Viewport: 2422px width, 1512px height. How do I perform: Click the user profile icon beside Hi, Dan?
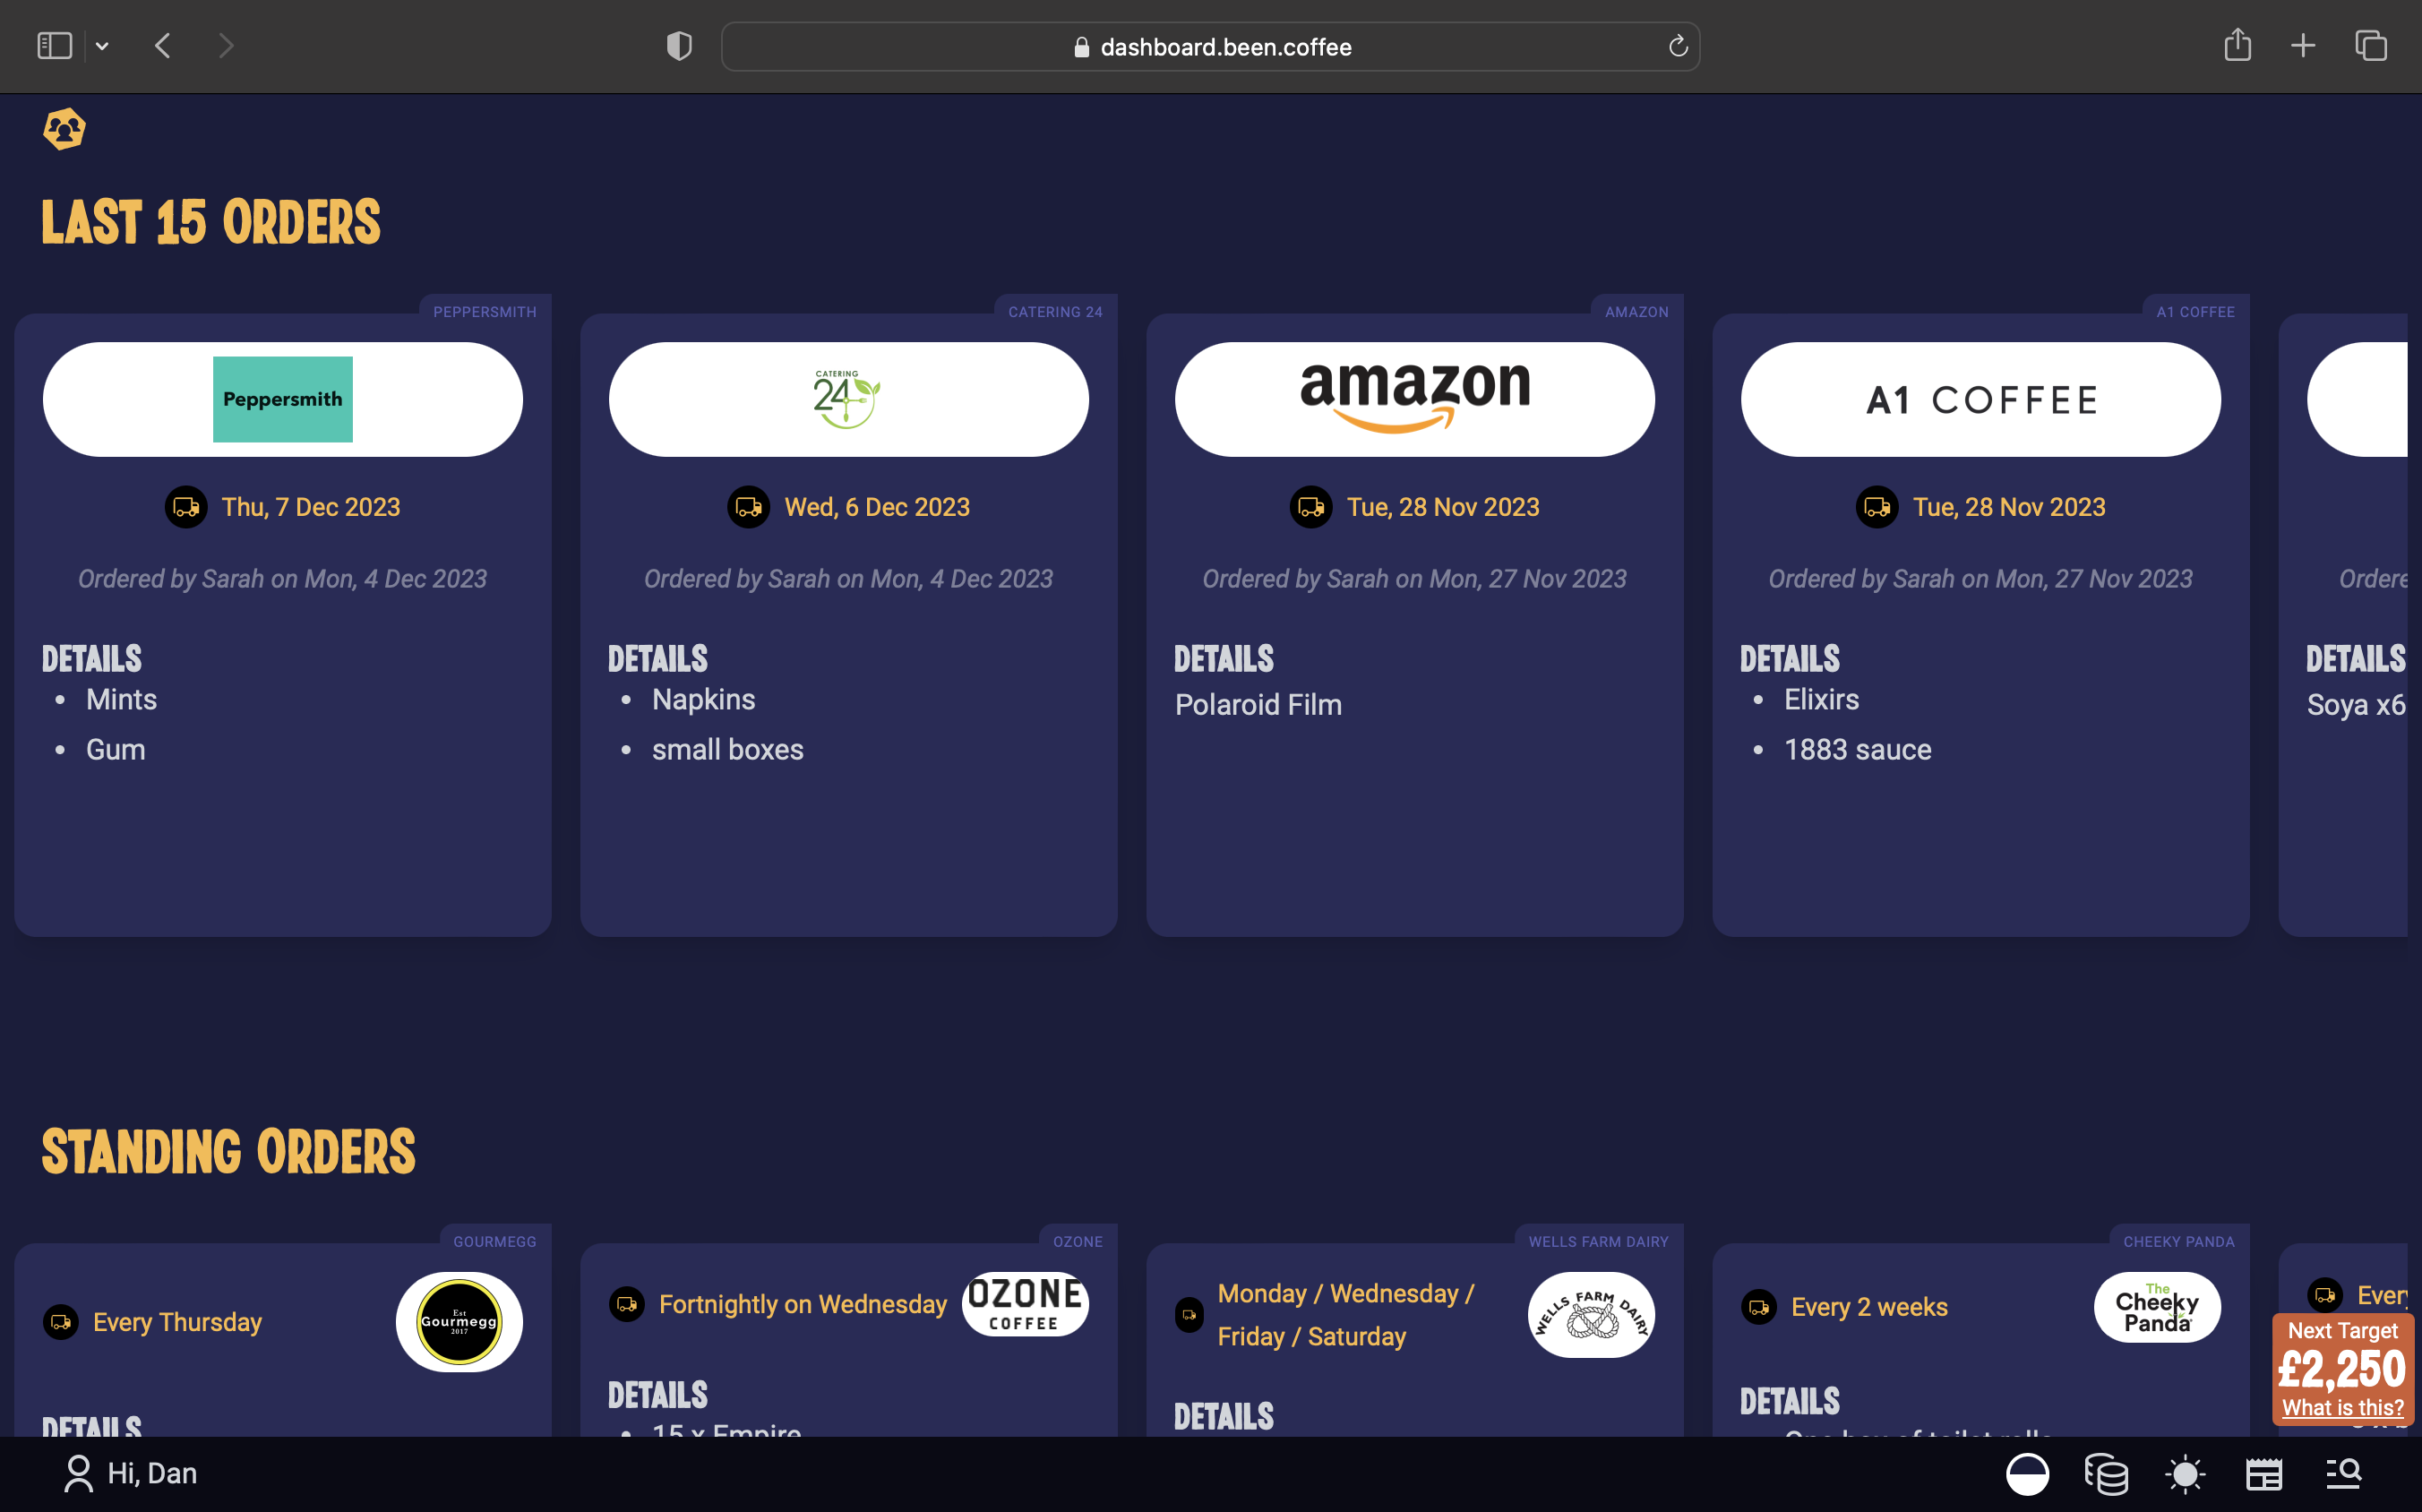(x=78, y=1474)
